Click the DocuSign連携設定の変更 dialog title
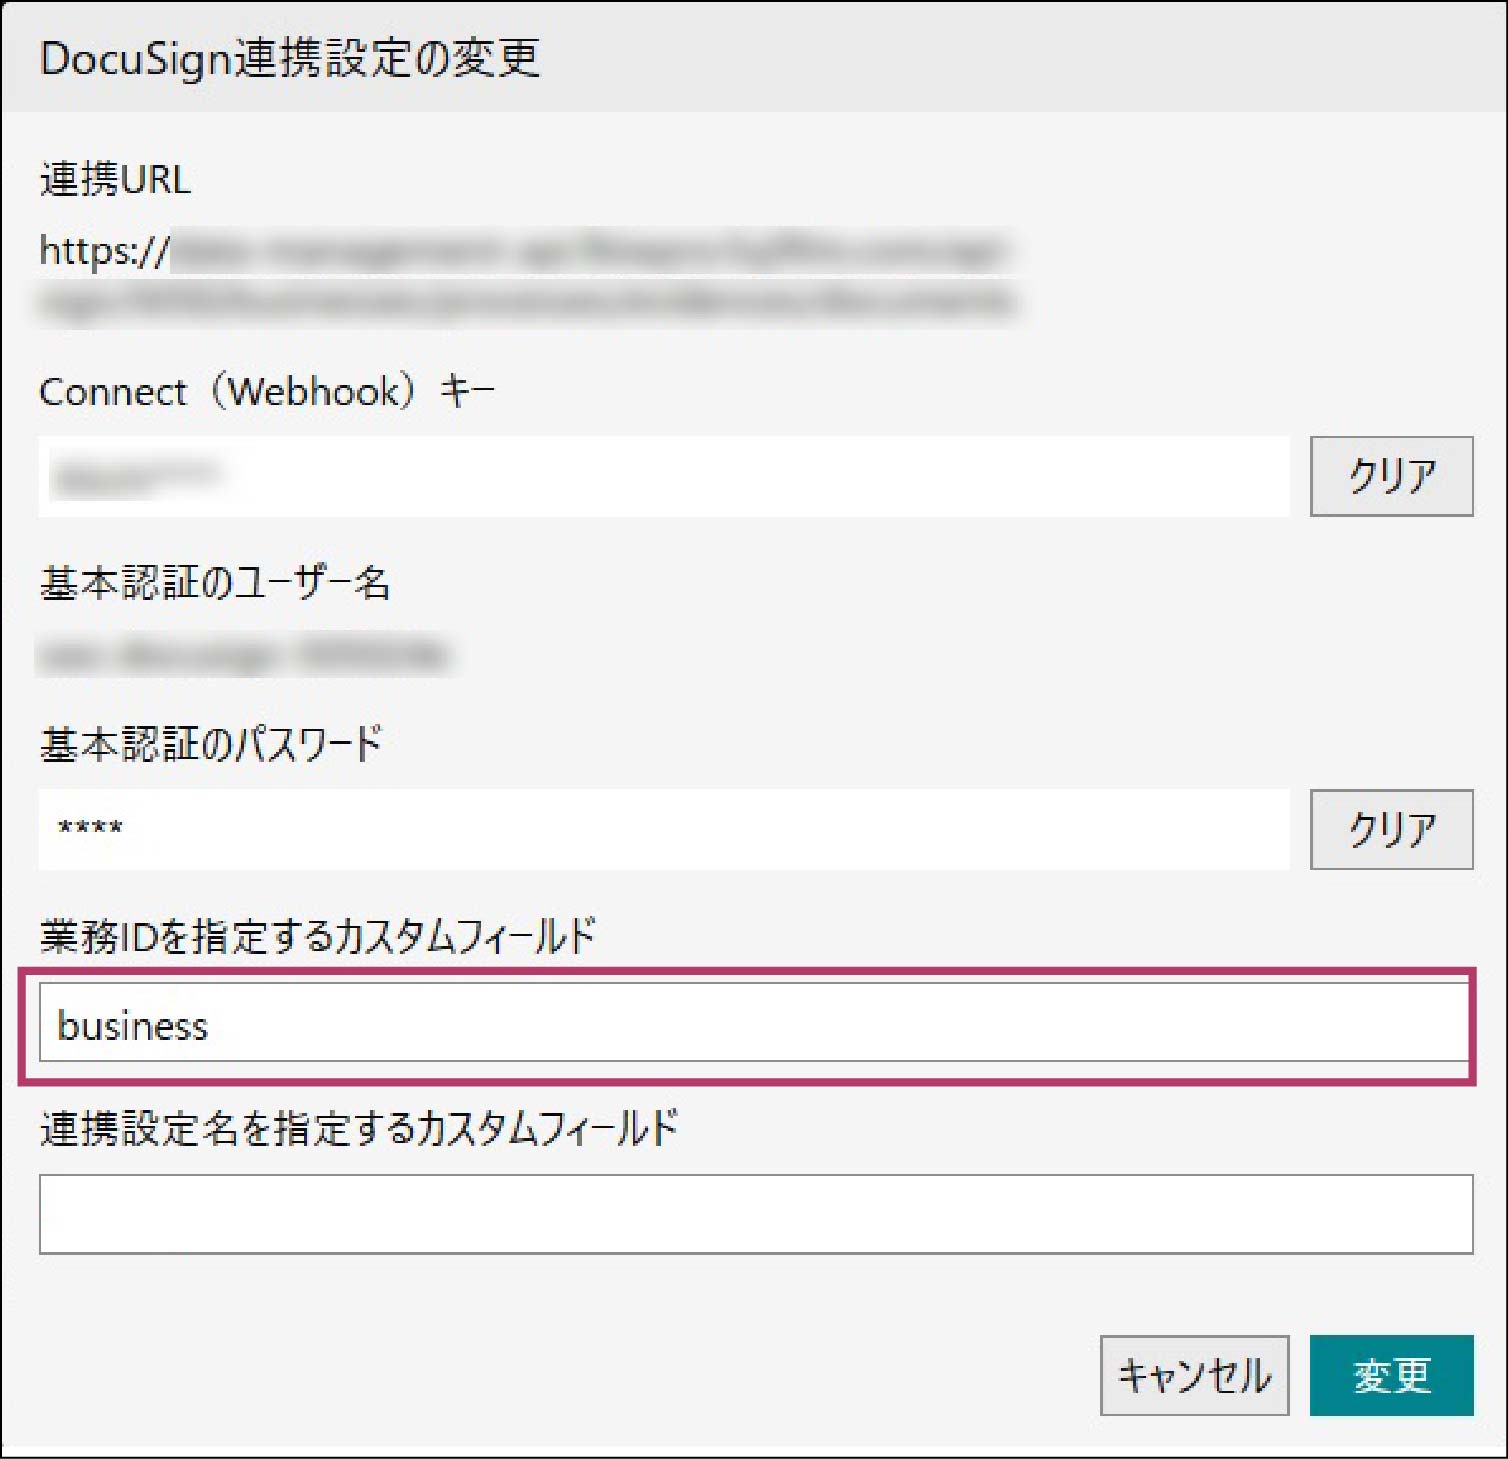This screenshot has height=1459, width=1508. [290, 58]
